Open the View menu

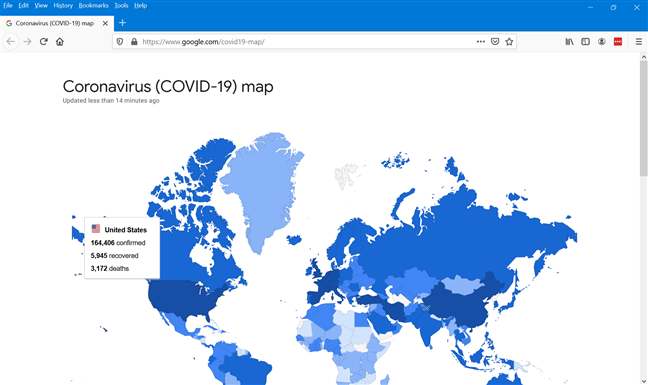41,5
